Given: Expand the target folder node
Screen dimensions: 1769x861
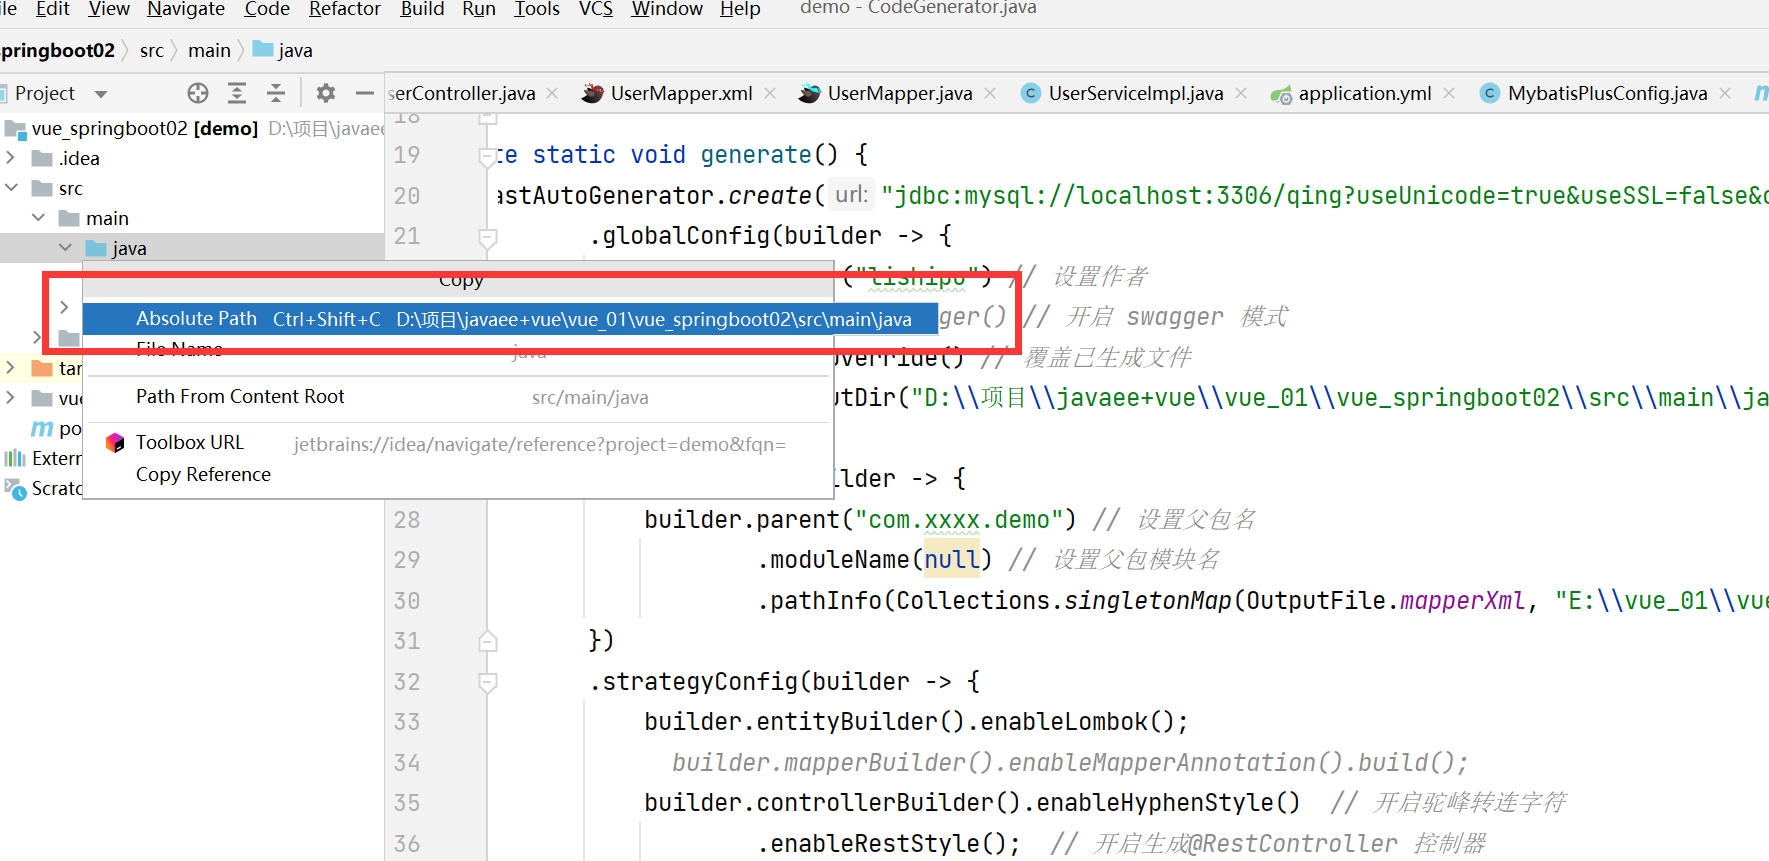Looking at the screenshot, I should [x=11, y=367].
